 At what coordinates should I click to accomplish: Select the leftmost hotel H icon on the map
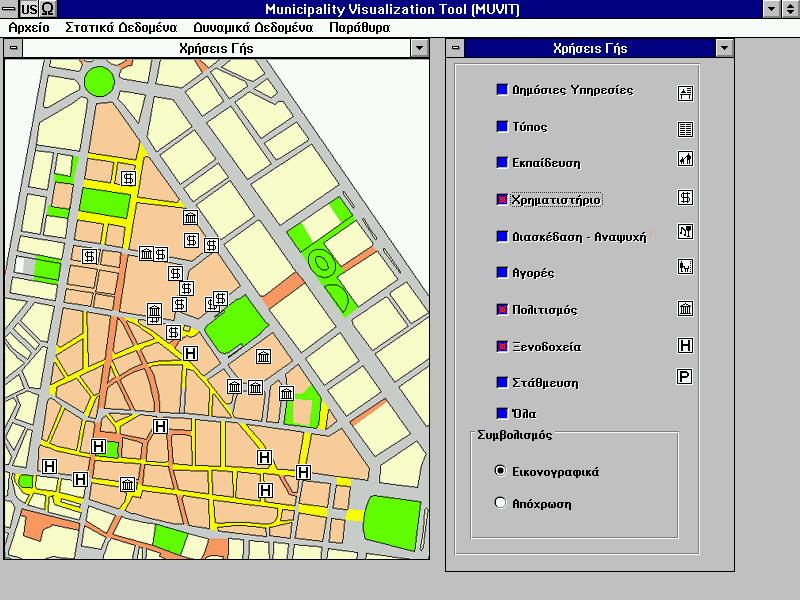click(x=49, y=466)
